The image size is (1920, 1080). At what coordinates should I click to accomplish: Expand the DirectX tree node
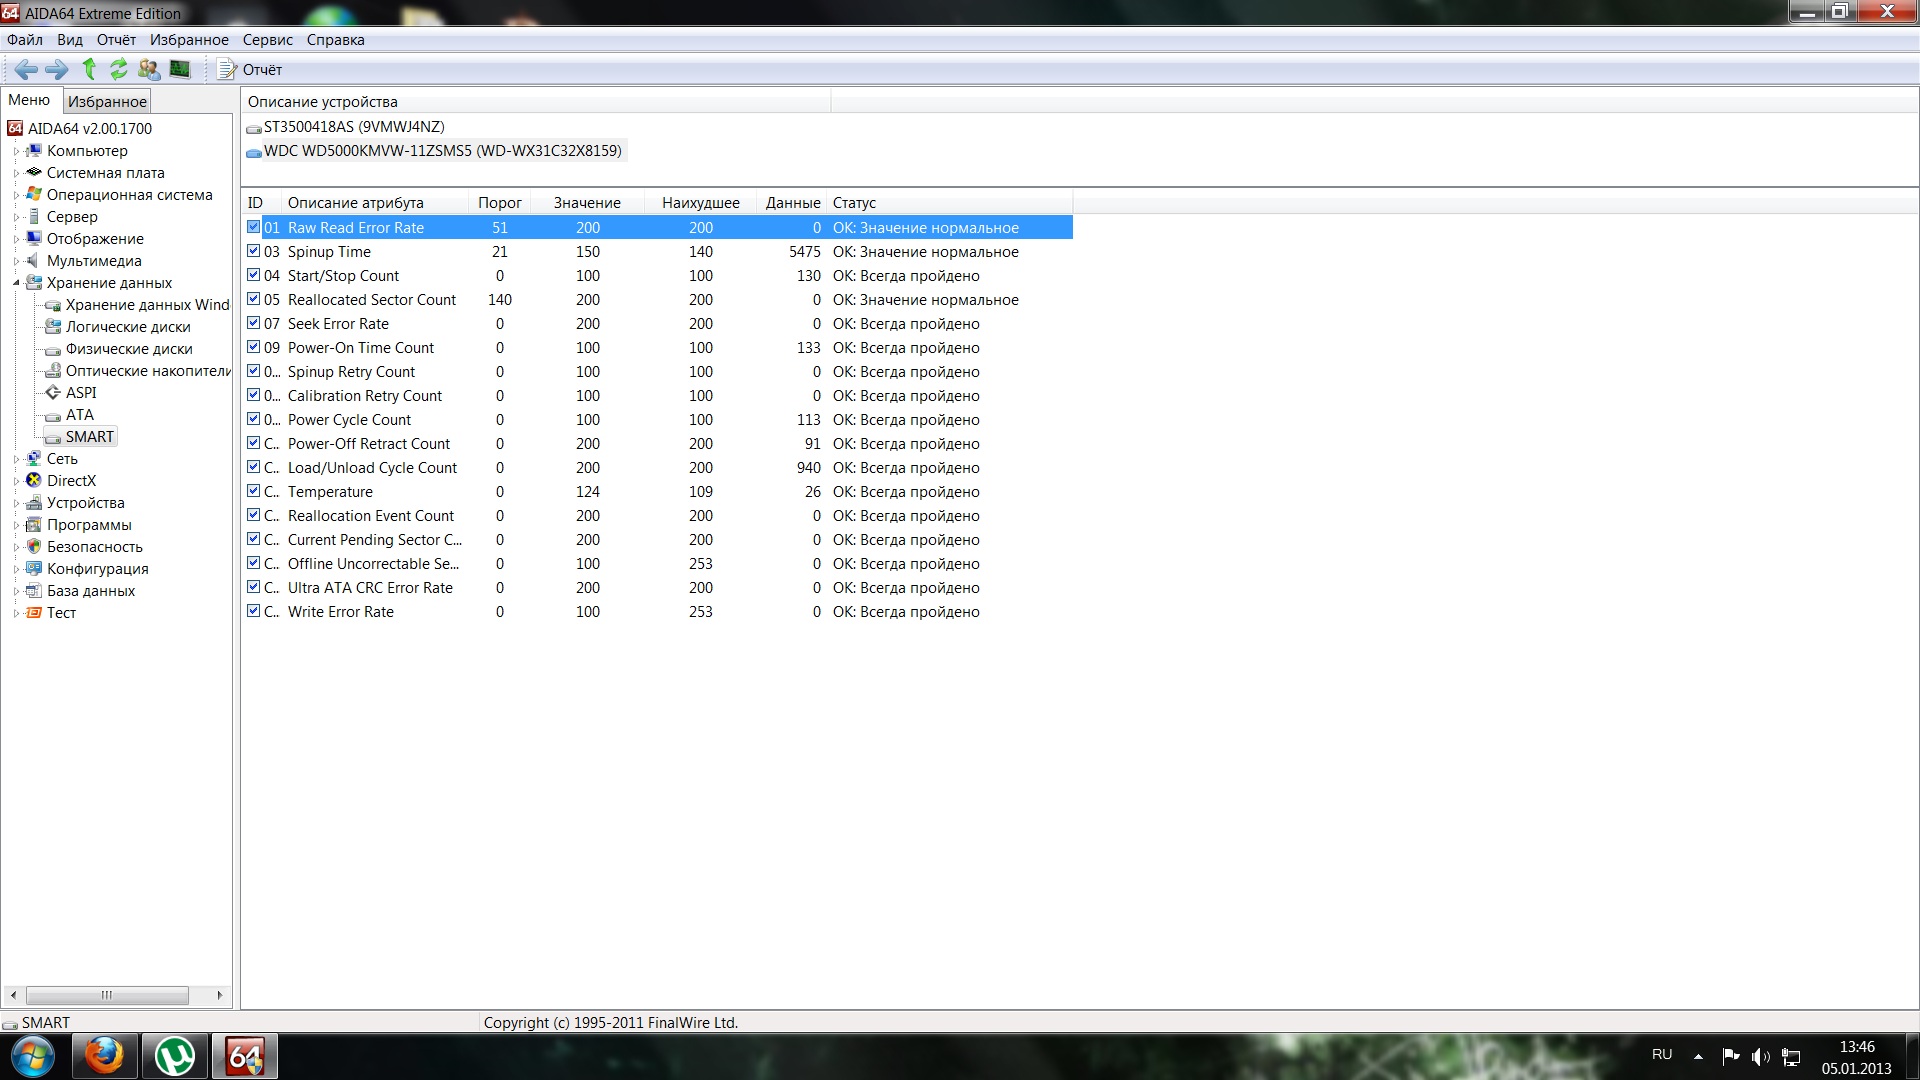(x=16, y=481)
